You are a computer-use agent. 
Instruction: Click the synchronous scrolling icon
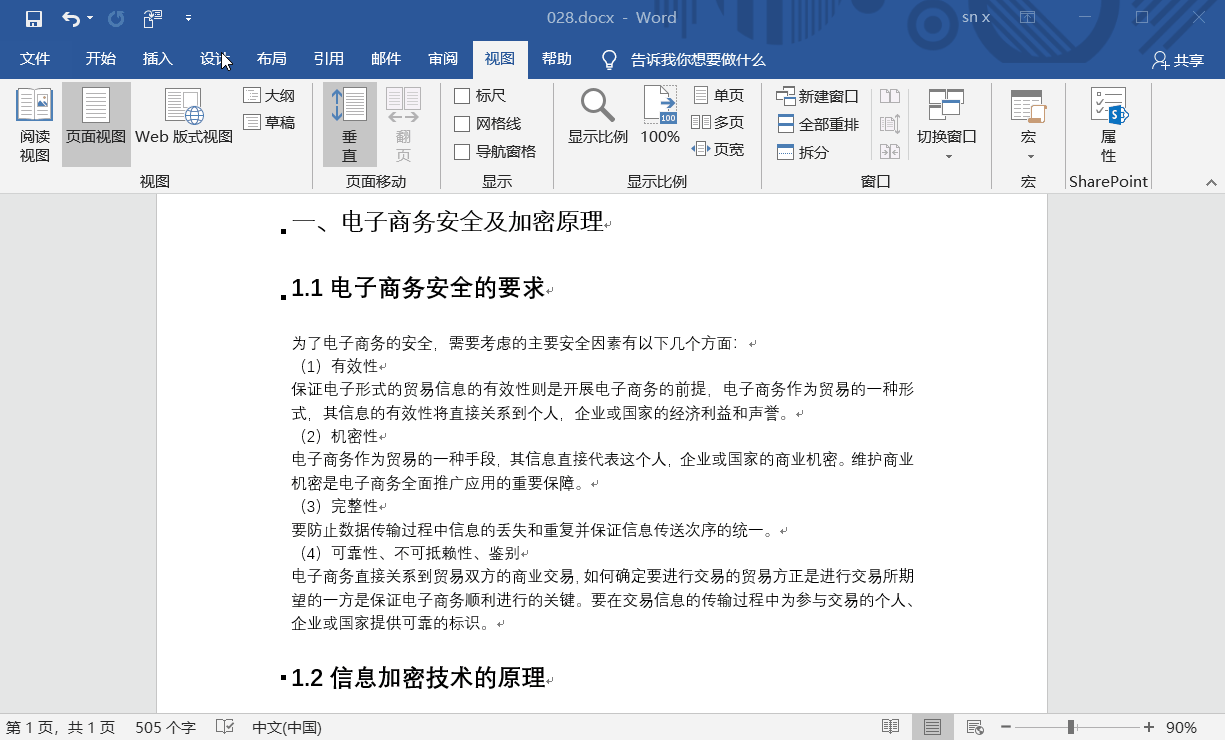coord(890,124)
